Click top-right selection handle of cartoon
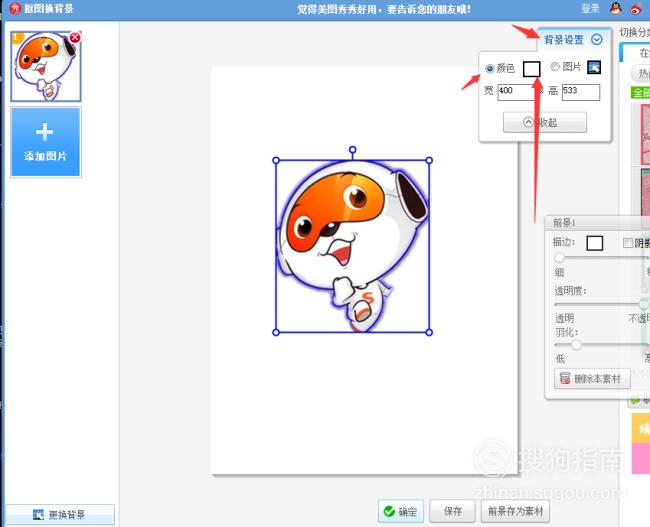Image resolution: width=650 pixels, height=527 pixels. coord(429,160)
